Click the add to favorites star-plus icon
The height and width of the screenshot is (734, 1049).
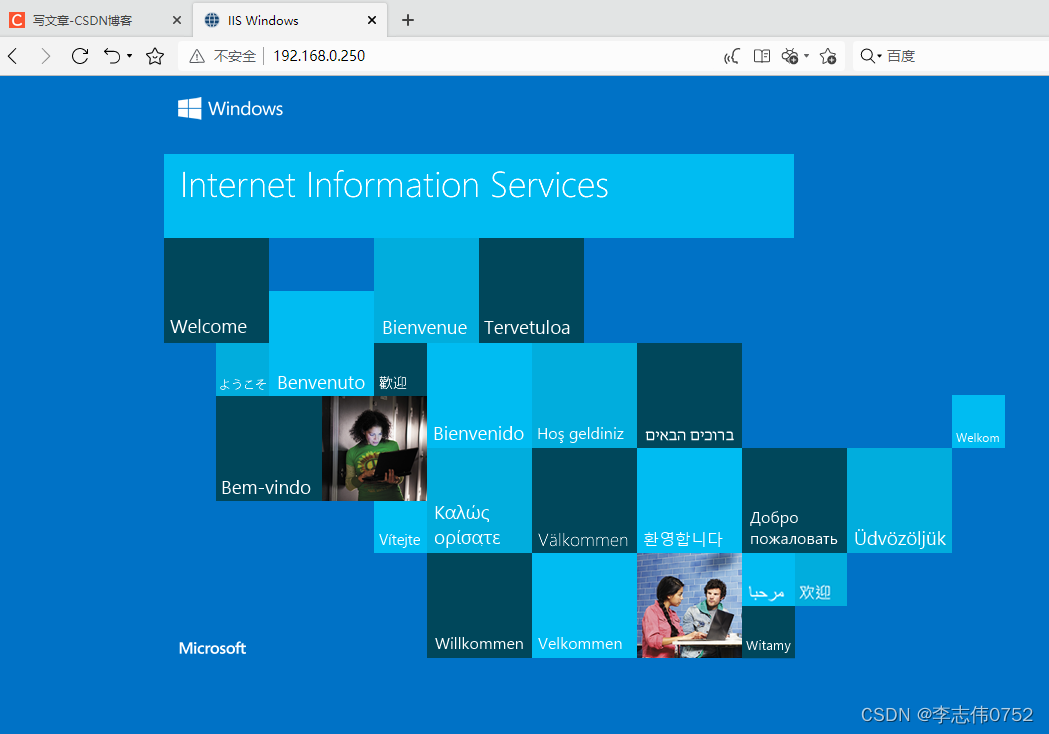[x=828, y=56]
